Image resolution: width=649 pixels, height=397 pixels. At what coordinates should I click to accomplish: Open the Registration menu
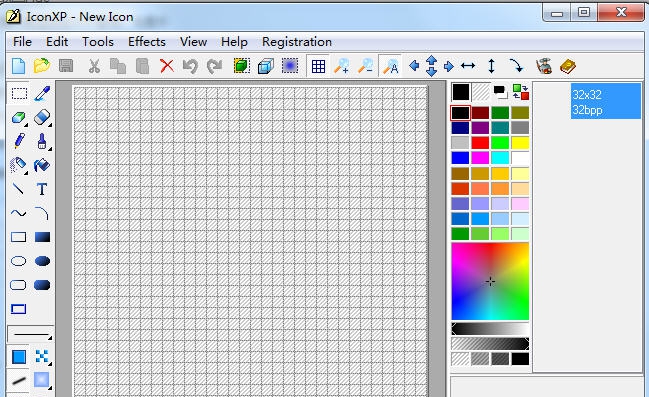coord(297,42)
